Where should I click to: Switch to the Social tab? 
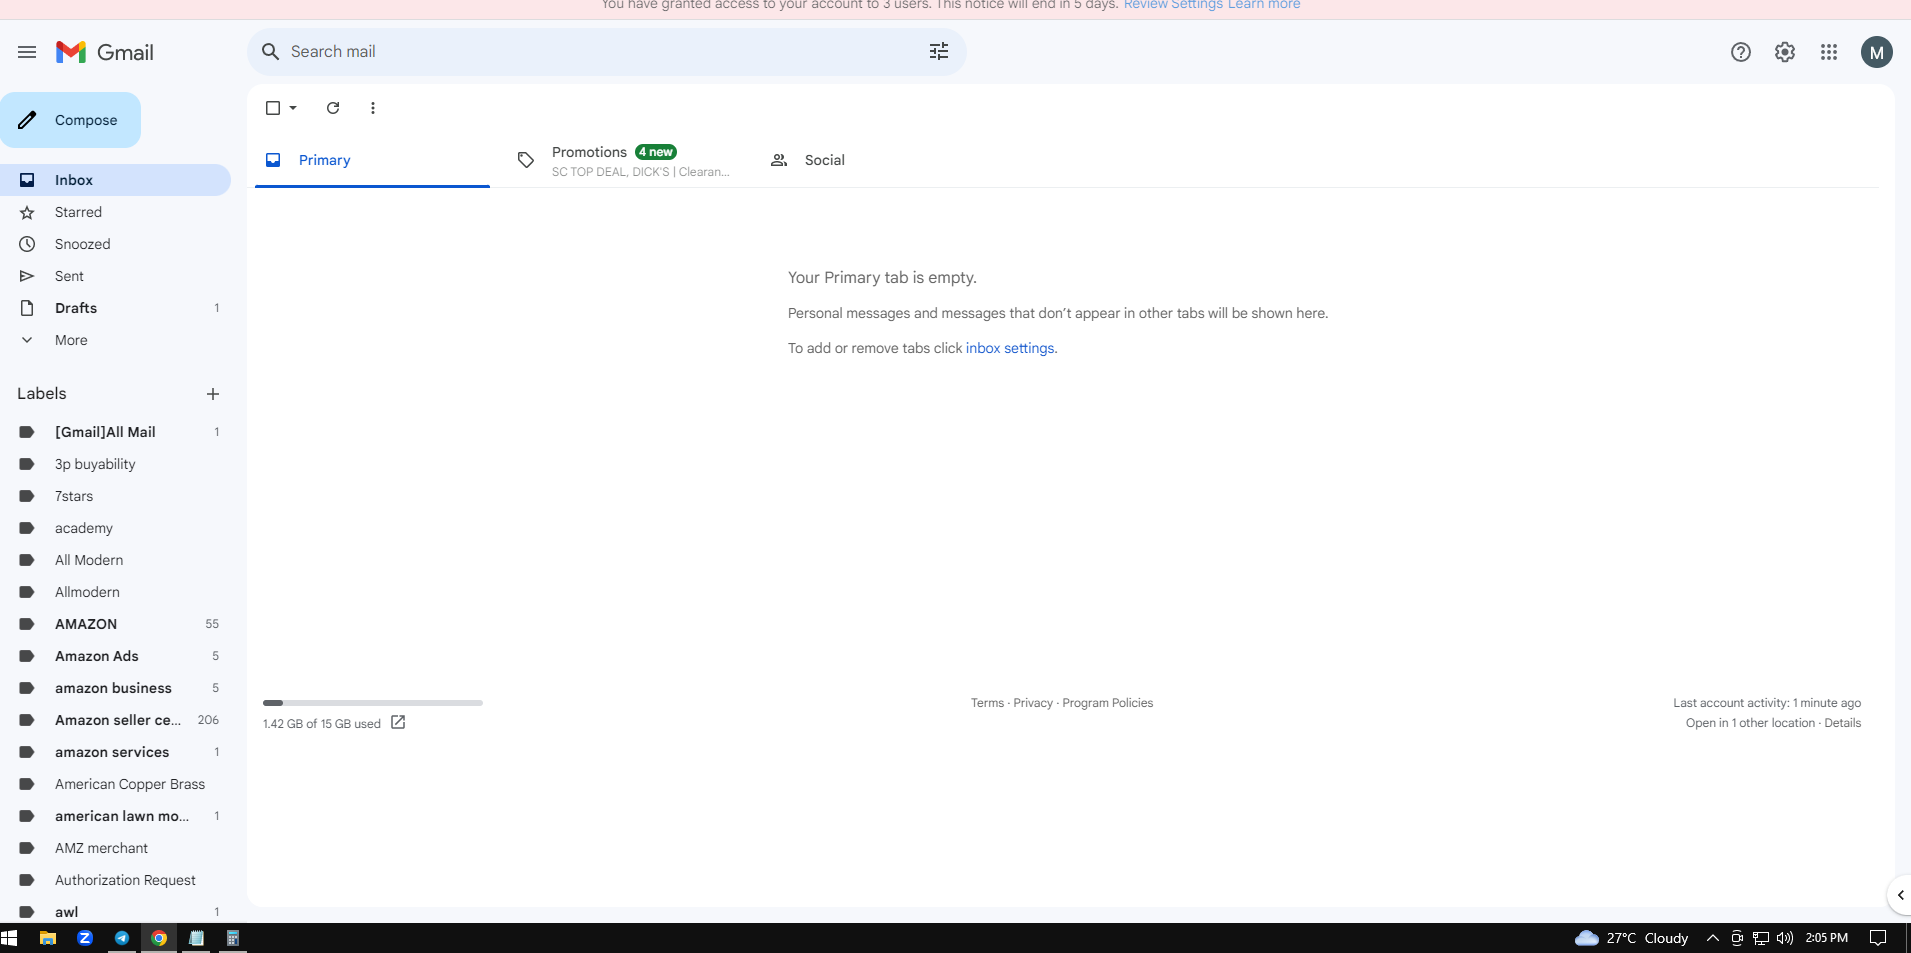pyautogui.click(x=808, y=160)
